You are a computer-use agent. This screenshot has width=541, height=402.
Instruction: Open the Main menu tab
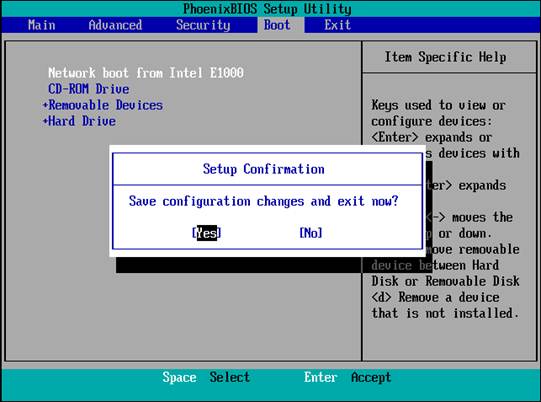41,25
